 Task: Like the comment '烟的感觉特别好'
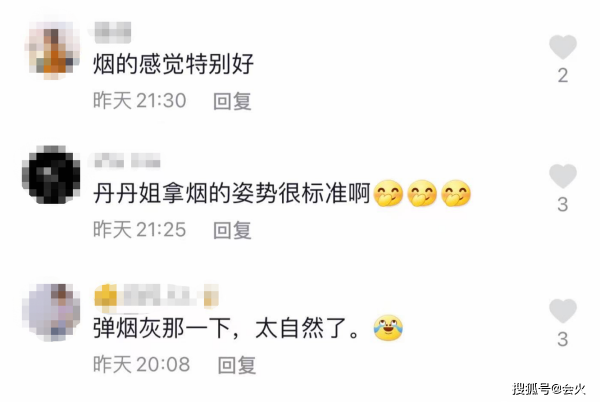tap(562, 47)
